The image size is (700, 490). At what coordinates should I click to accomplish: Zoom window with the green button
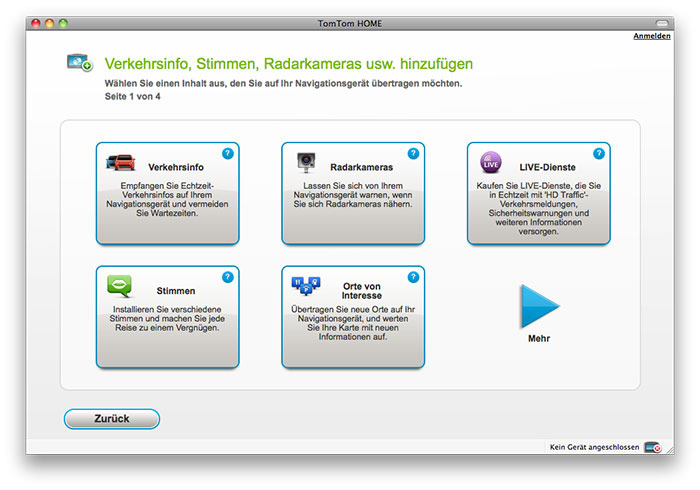pyautogui.click(x=63, y=23)
